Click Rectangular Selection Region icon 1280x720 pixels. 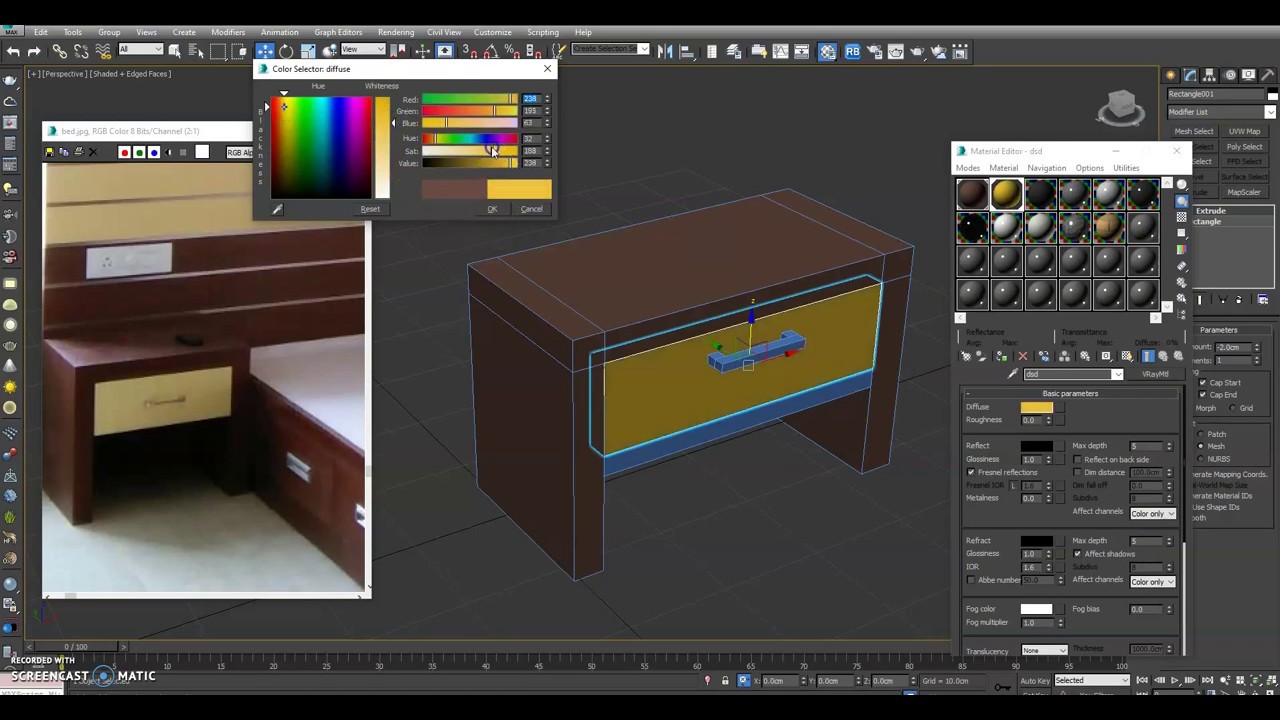pos(217,51)
